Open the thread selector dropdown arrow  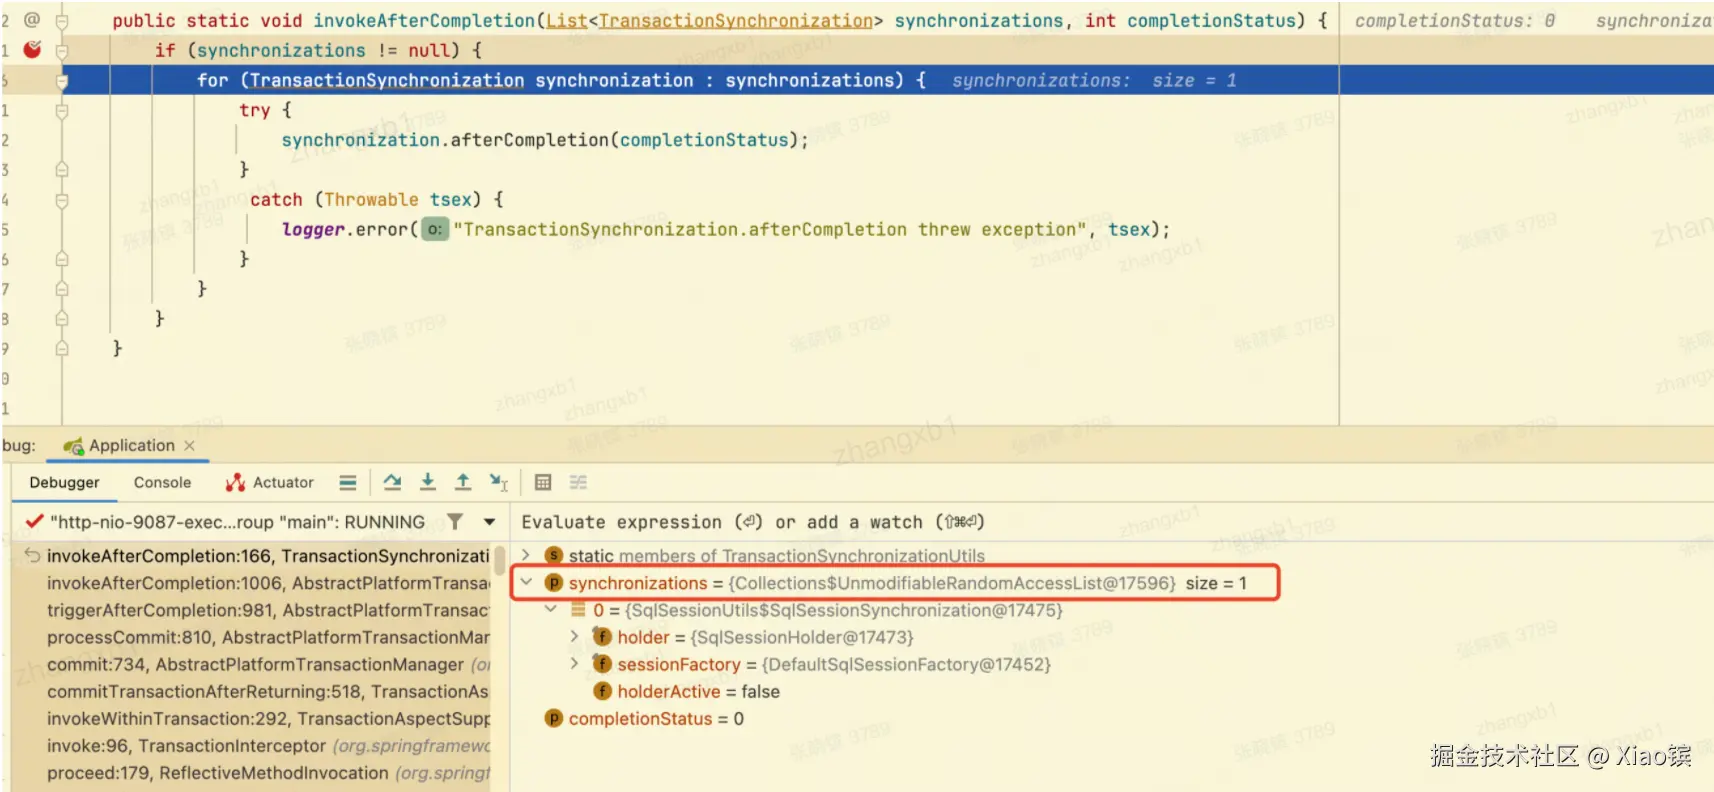[489, 522]
